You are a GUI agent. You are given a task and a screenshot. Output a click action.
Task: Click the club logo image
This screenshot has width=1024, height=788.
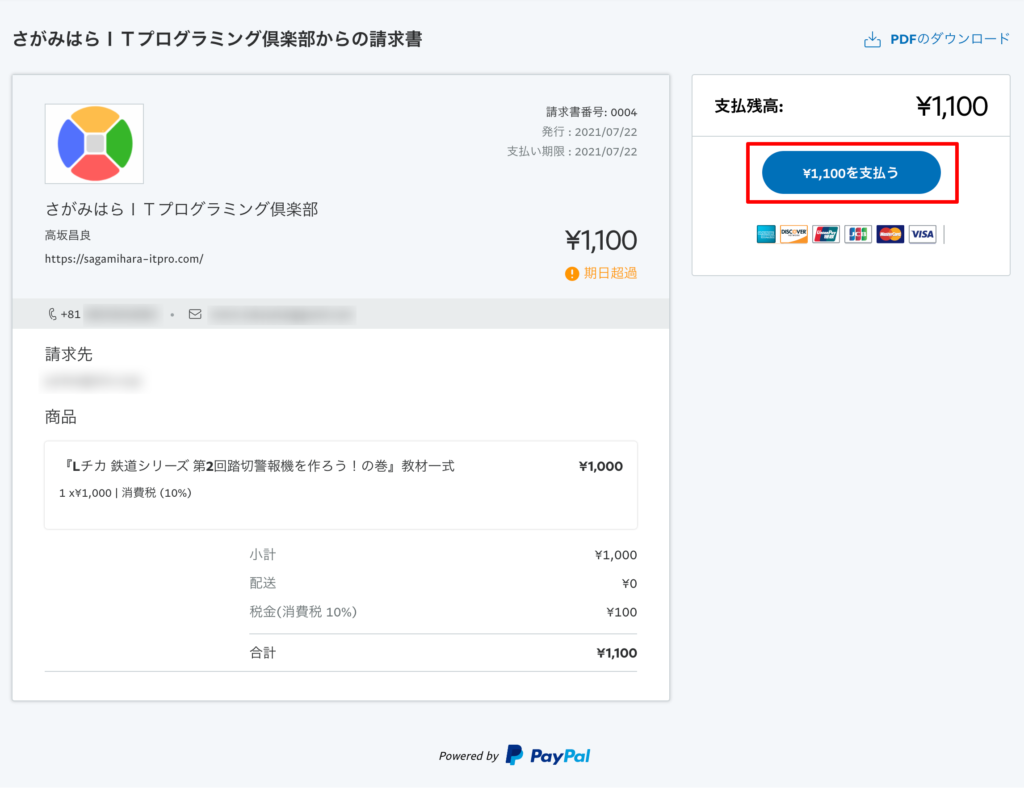point(94,143)
